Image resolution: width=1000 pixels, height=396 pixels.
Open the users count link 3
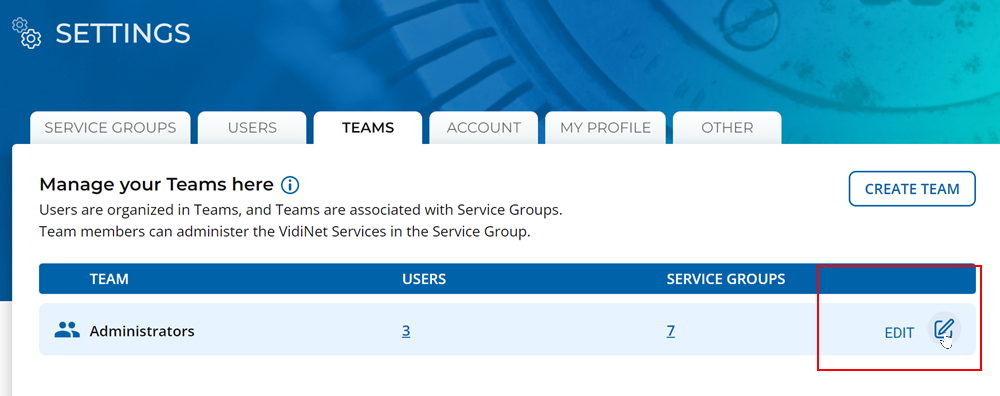406,331
